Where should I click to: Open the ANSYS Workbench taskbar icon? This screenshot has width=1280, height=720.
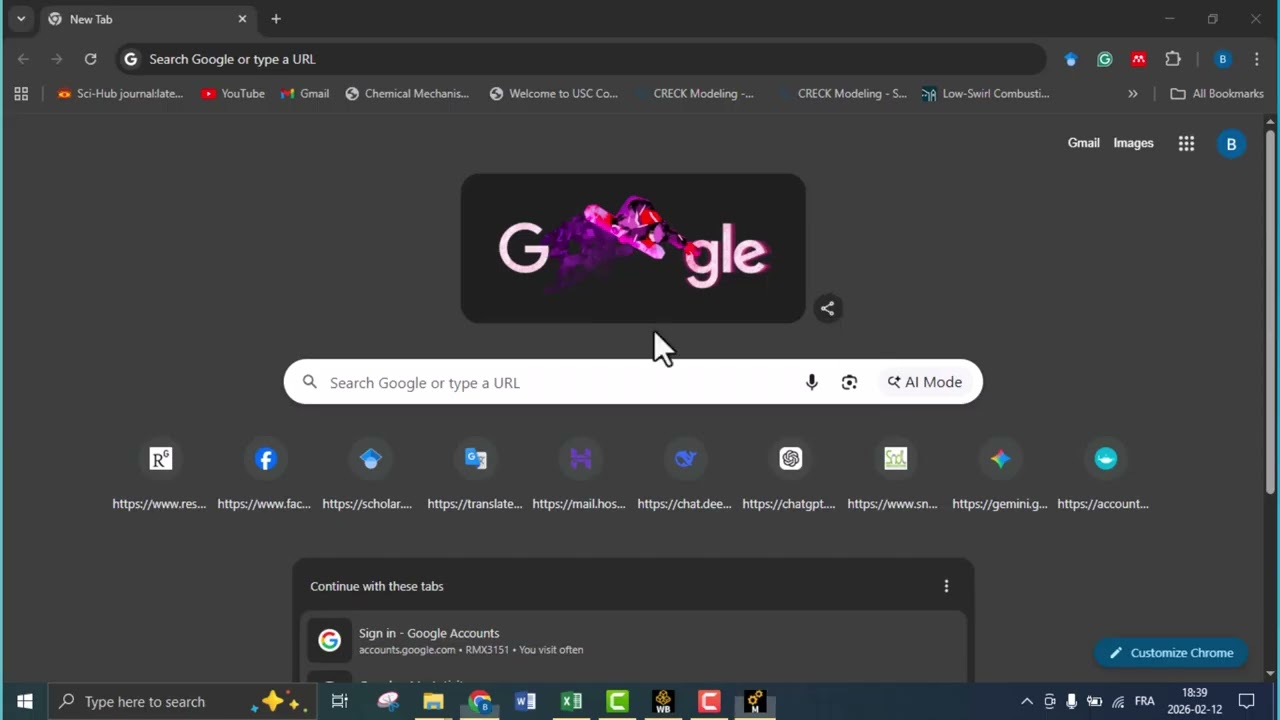coord(663,701)
